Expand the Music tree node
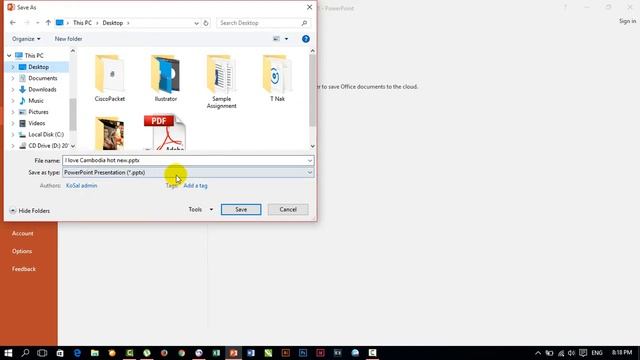 (13, 100)
